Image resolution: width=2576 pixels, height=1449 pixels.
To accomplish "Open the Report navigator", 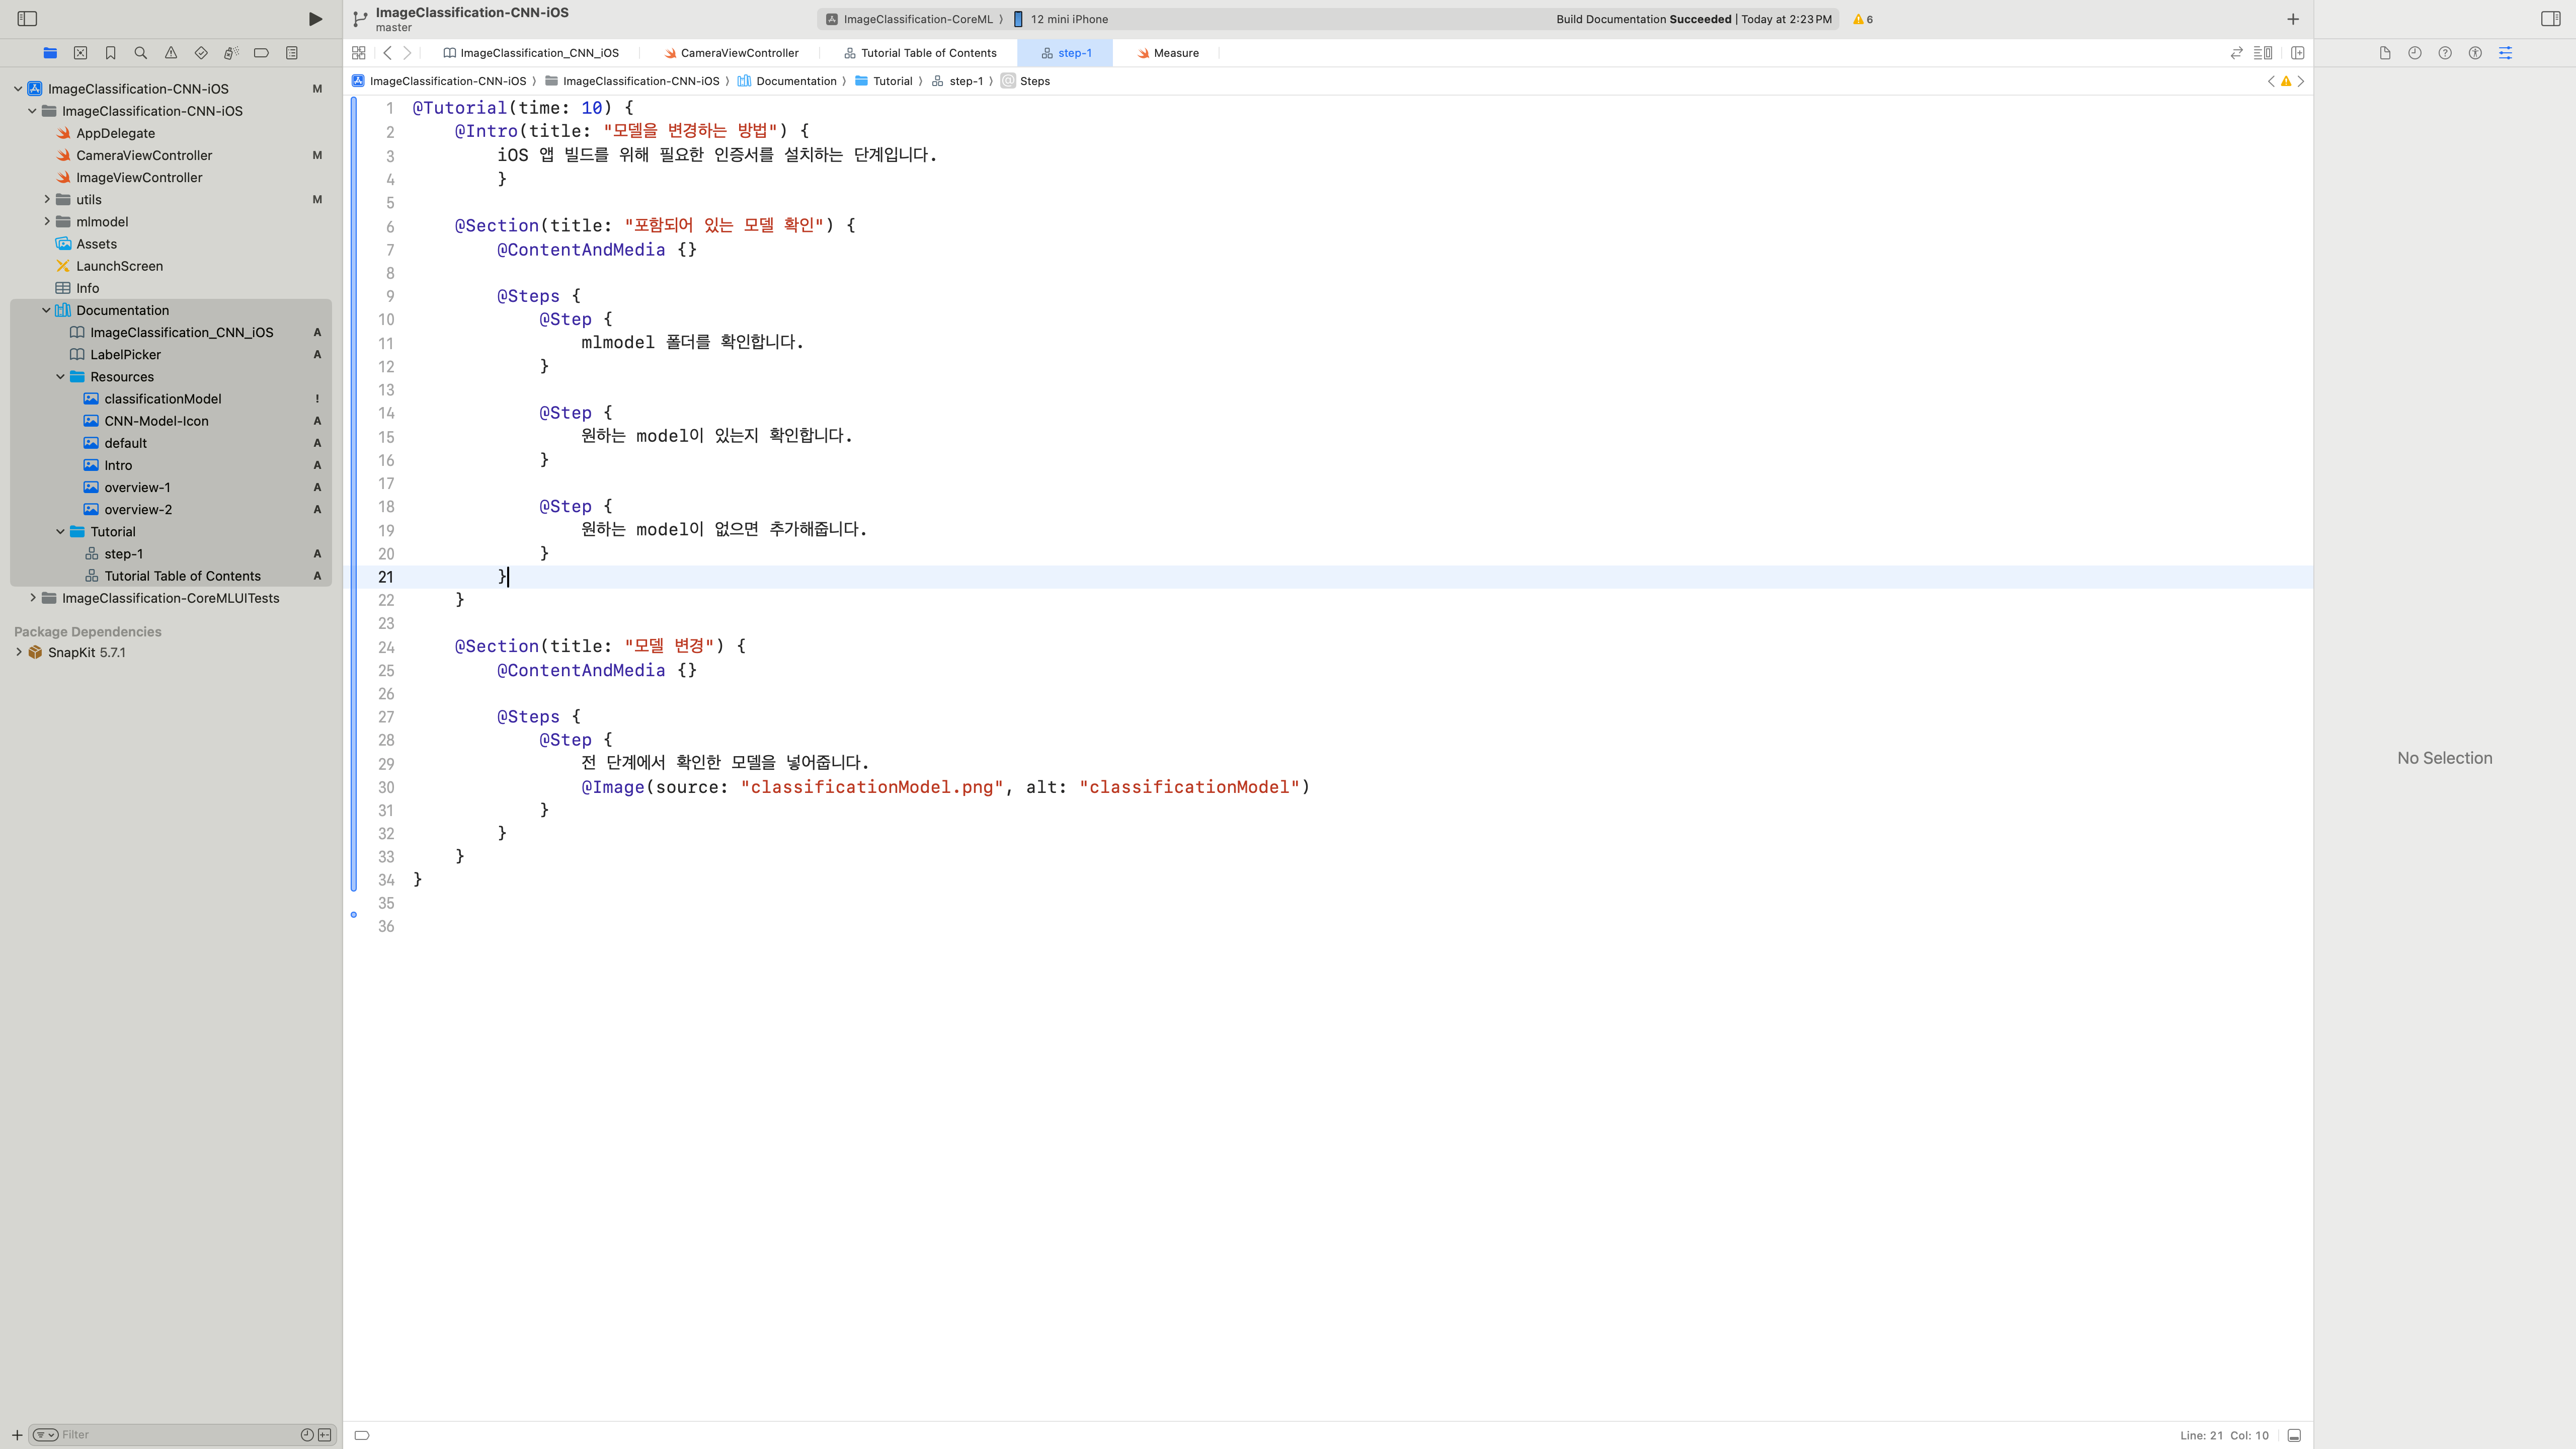I will [292, 53].
